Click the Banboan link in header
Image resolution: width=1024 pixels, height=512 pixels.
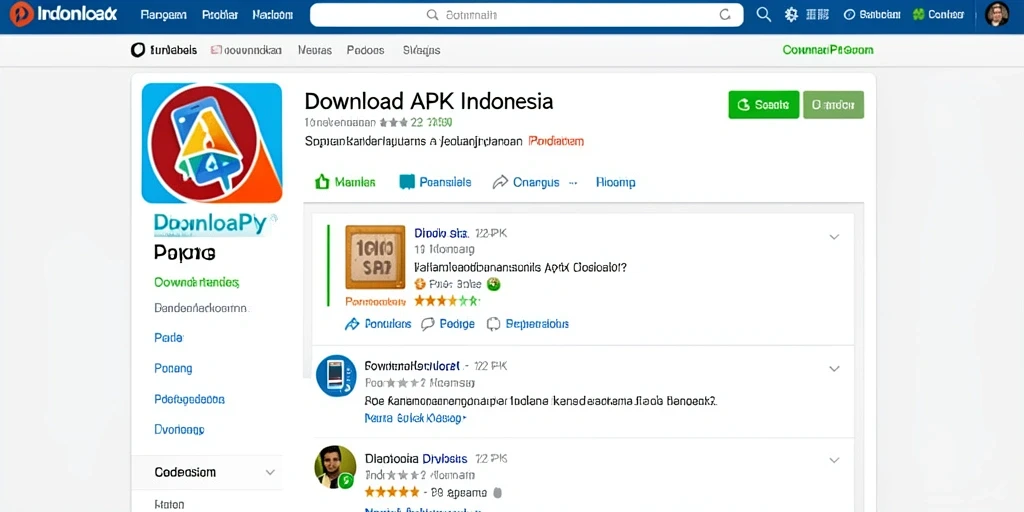[872, 14]
